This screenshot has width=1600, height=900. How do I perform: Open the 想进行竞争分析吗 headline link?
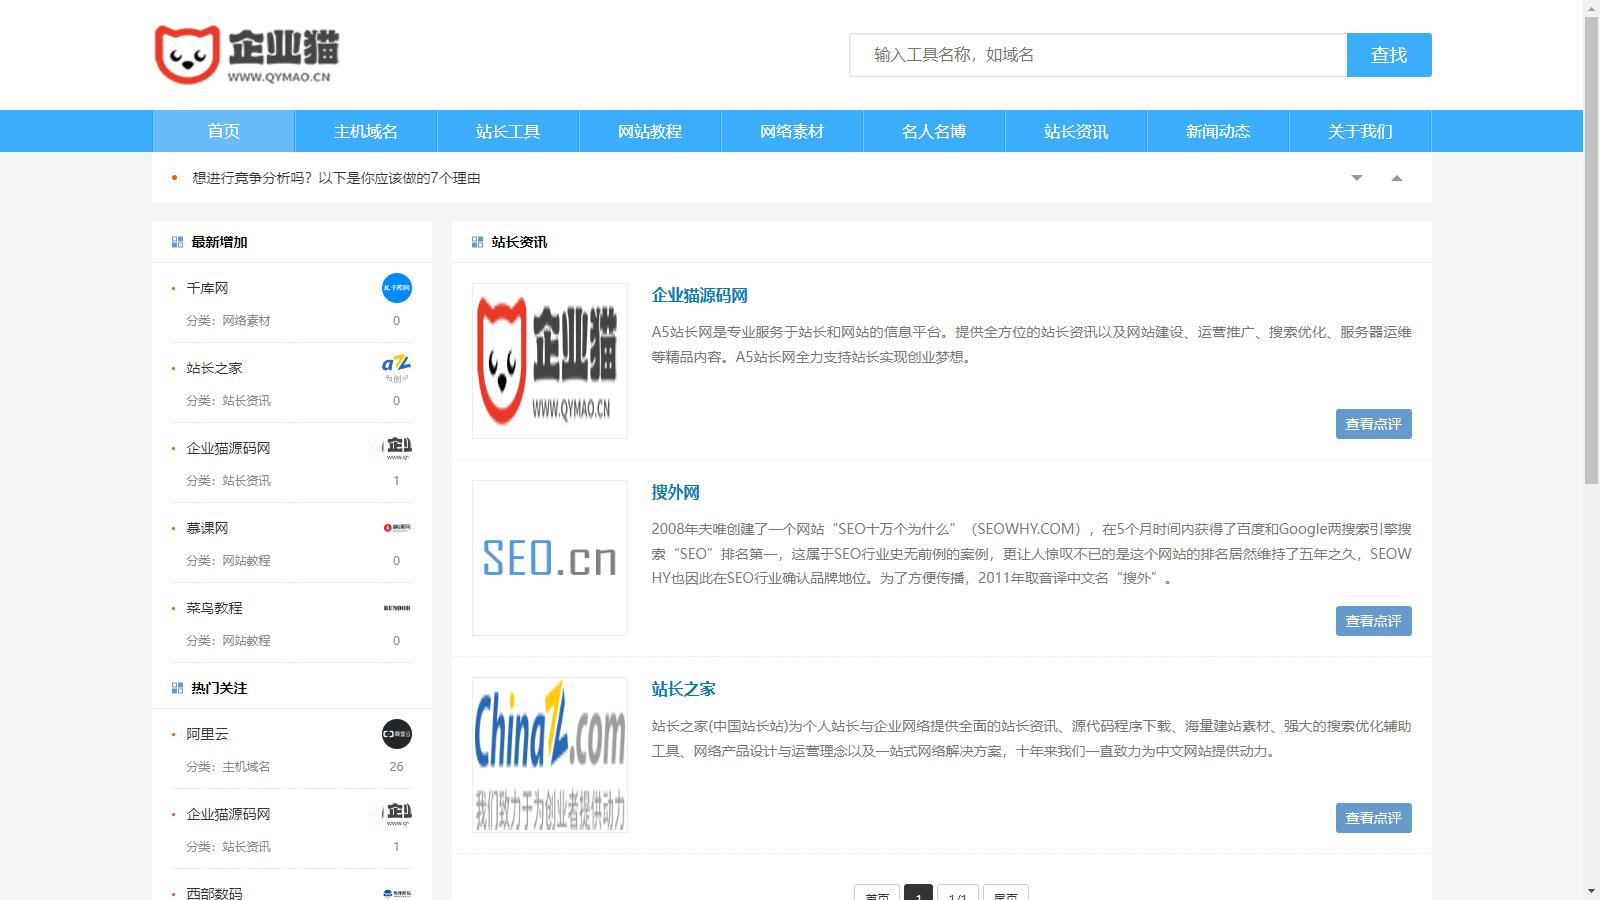click(336, 178)
